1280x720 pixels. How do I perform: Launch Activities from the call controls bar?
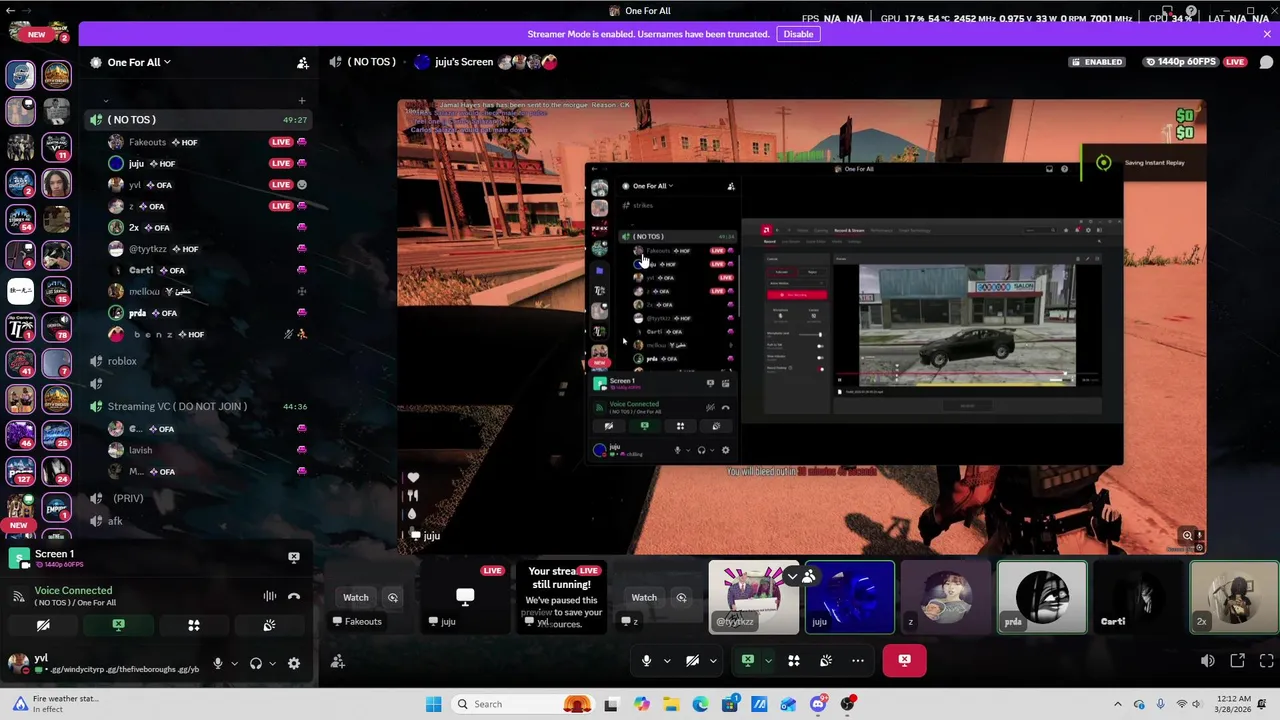click(794, 661)
